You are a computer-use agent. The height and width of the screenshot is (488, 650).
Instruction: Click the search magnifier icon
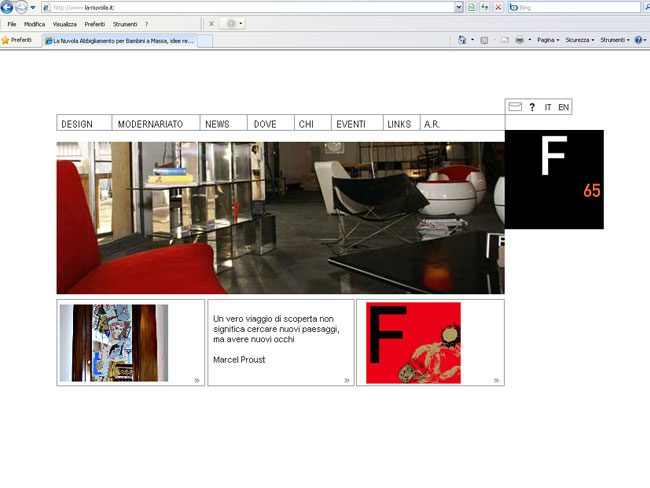(647, 7)
